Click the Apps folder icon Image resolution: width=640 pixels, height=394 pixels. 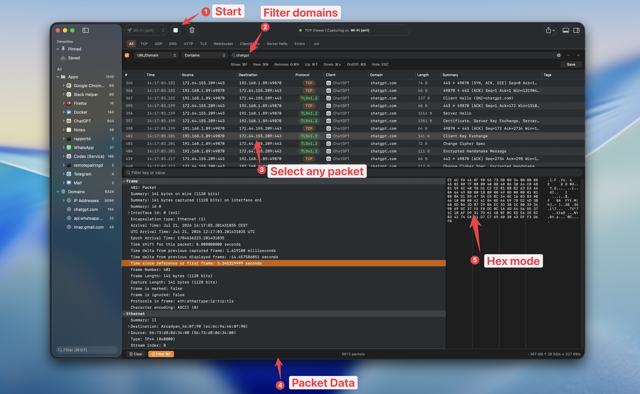[x=63, y=77]
